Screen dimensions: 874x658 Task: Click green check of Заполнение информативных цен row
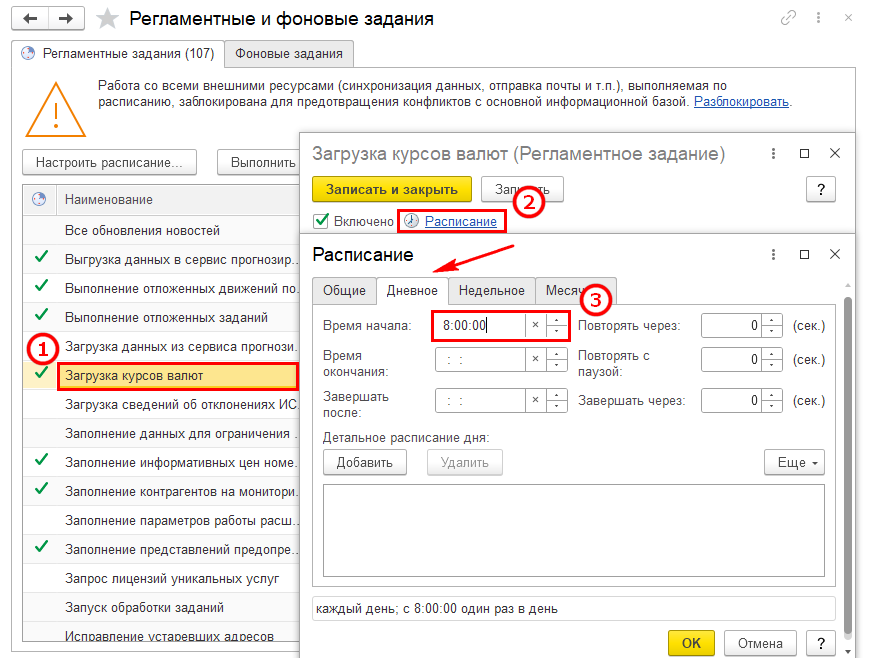click(41, 459)
